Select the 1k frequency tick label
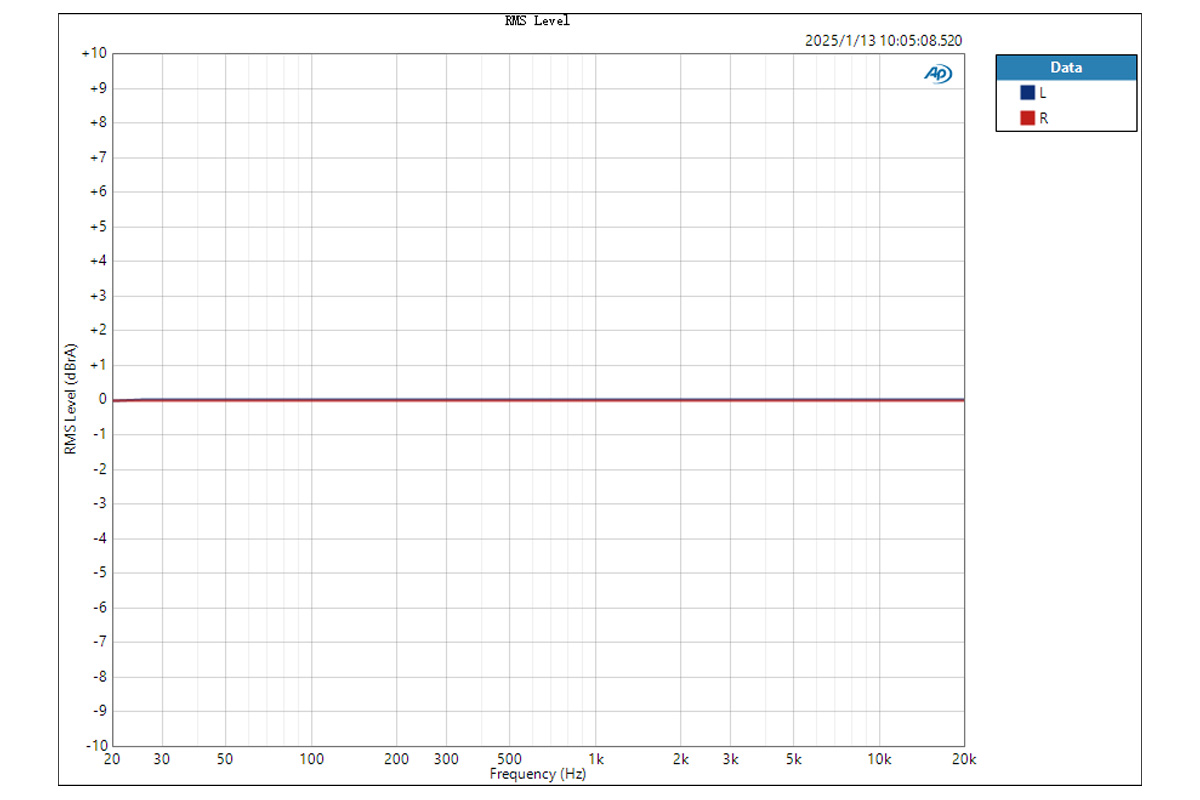The image size is (1200, 800). click(595, 759)
